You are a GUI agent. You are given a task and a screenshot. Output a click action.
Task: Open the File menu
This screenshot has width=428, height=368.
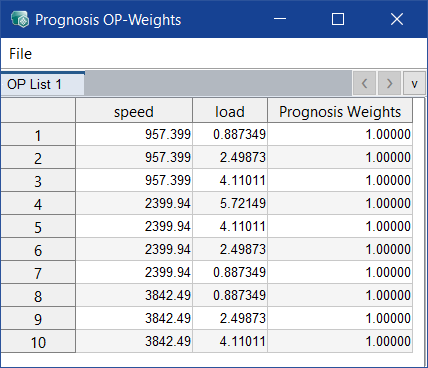tap(20, 54)
